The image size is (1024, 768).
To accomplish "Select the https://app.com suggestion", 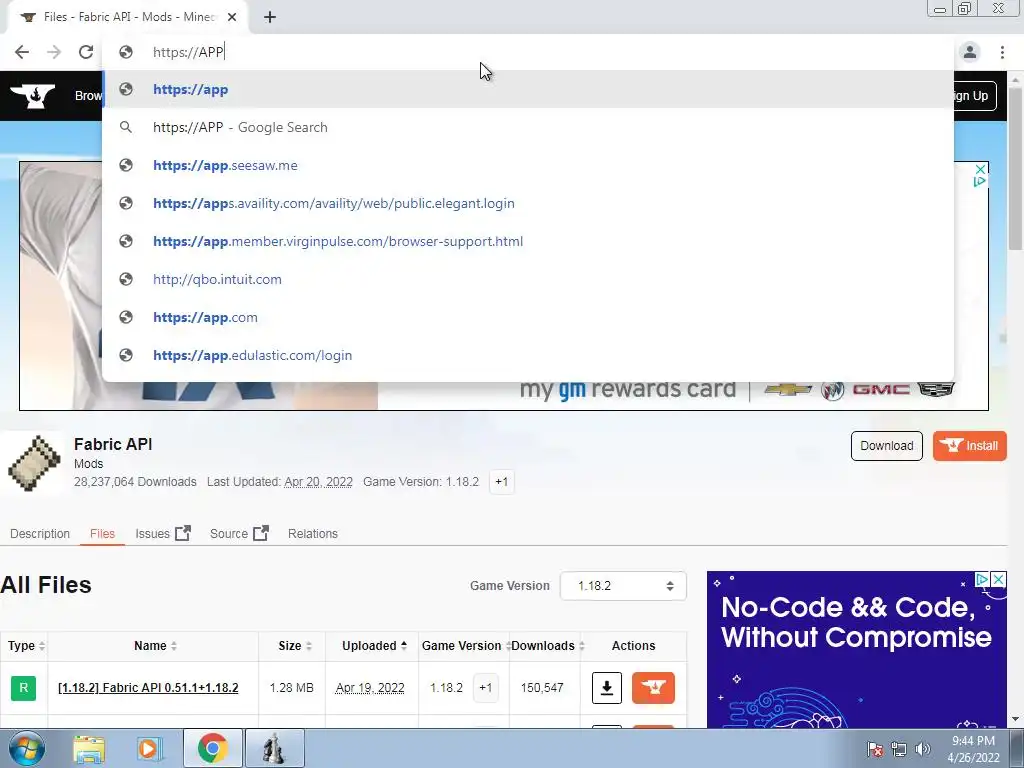I will (528, 317).
